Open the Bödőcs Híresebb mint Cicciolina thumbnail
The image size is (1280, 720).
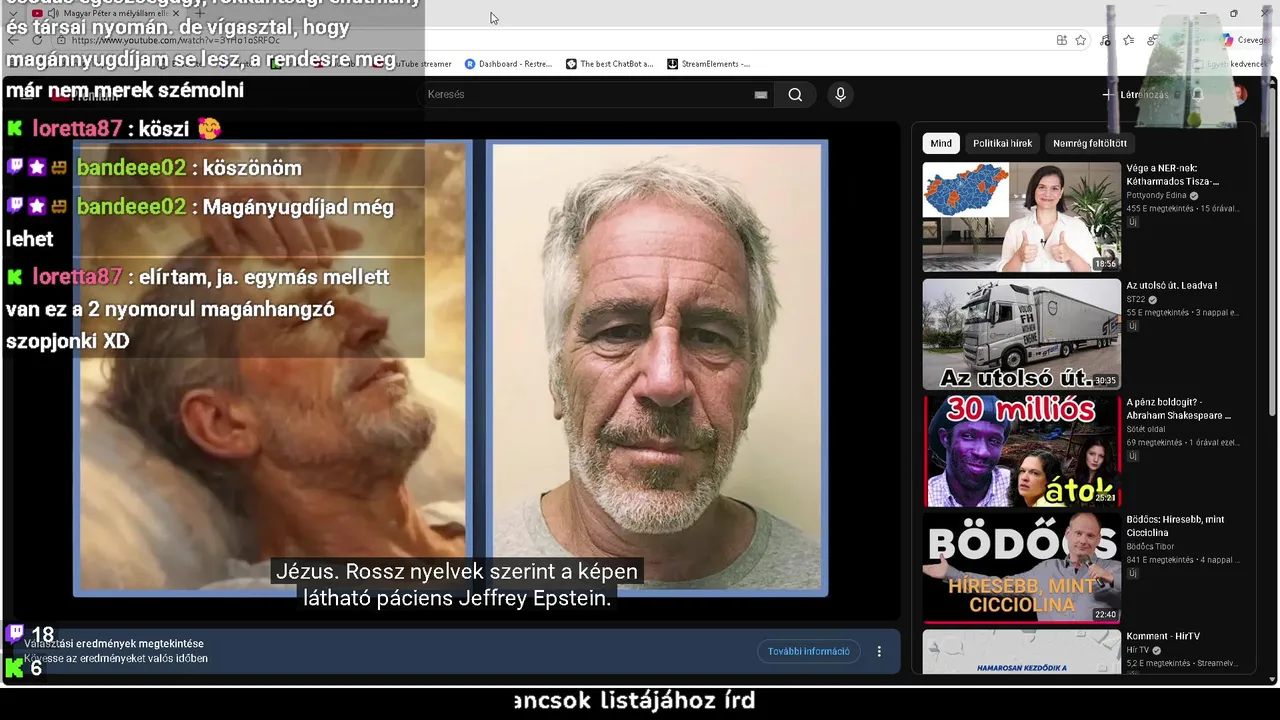click(1021, 568)
